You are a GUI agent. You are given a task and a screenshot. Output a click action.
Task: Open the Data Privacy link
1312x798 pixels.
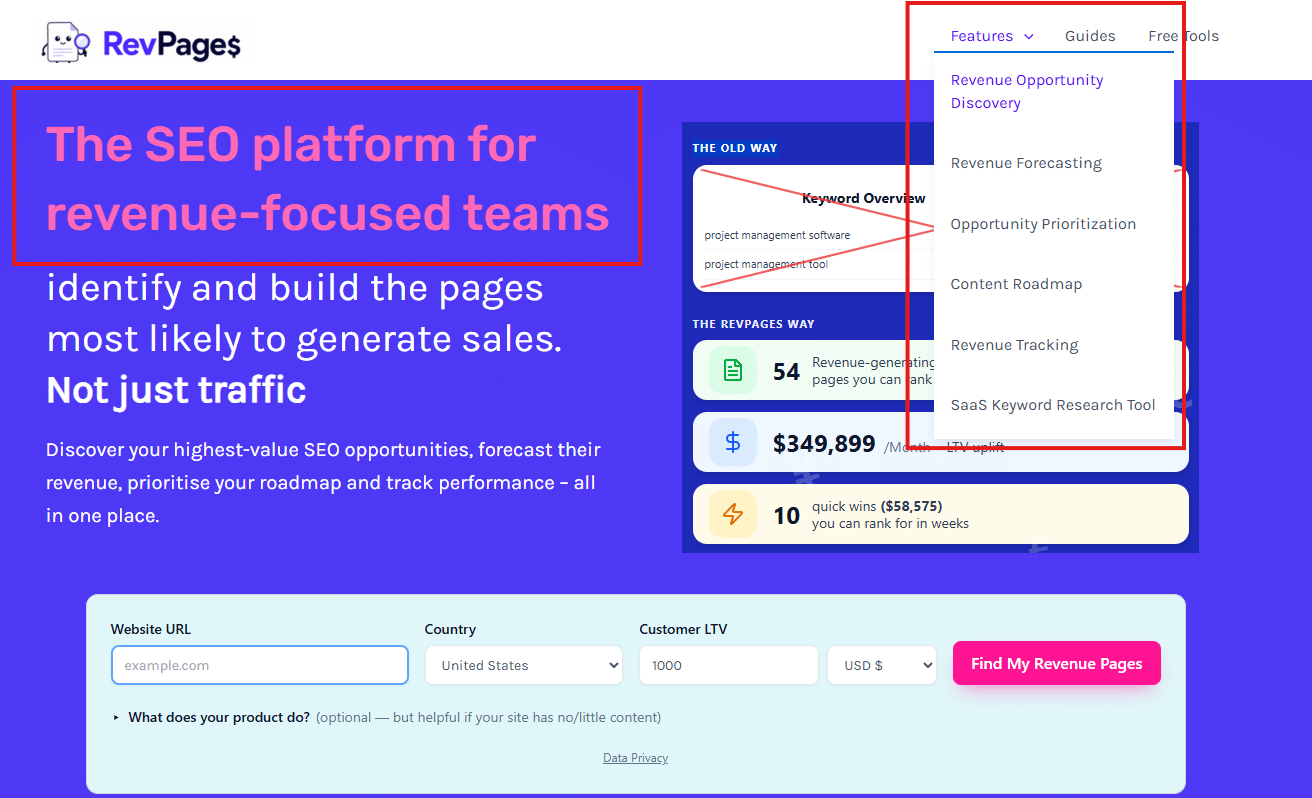635,758
